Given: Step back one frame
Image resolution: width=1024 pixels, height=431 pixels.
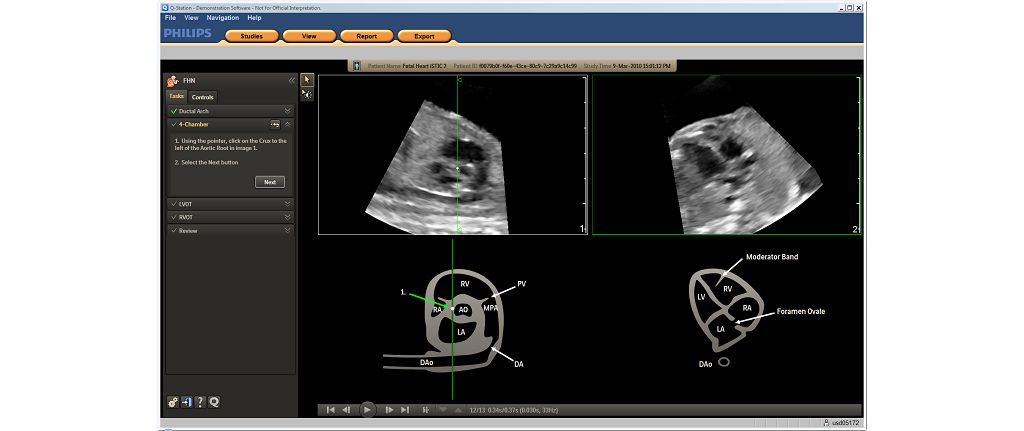Looking at the screenshot, I should point(347,410).
